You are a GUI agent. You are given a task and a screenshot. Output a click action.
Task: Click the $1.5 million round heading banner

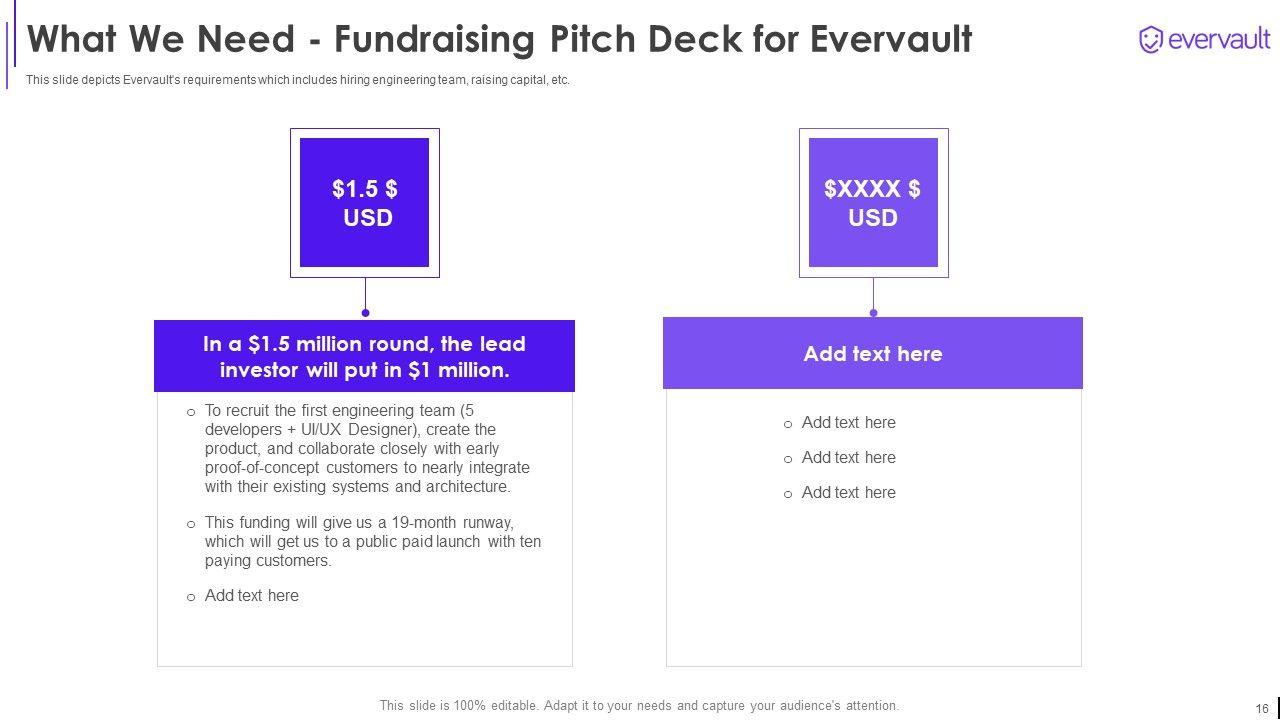click(x=364, y=356)
